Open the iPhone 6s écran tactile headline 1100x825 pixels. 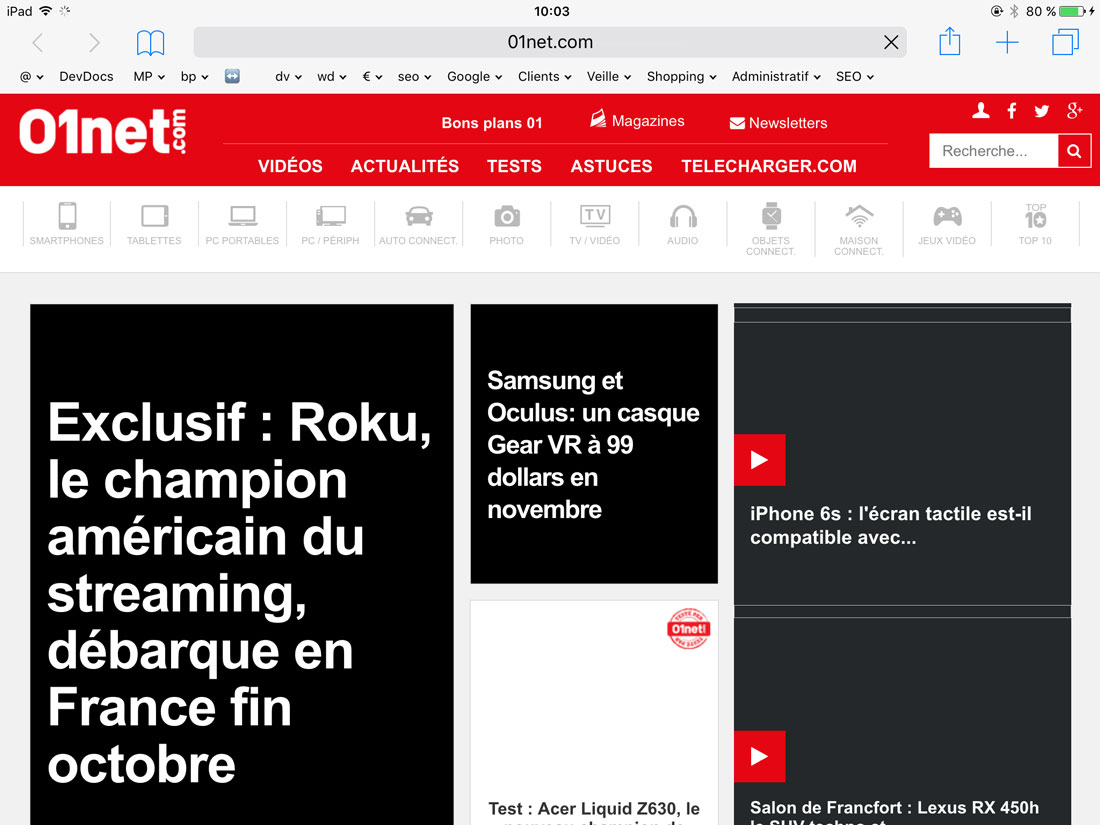[890, 525]
